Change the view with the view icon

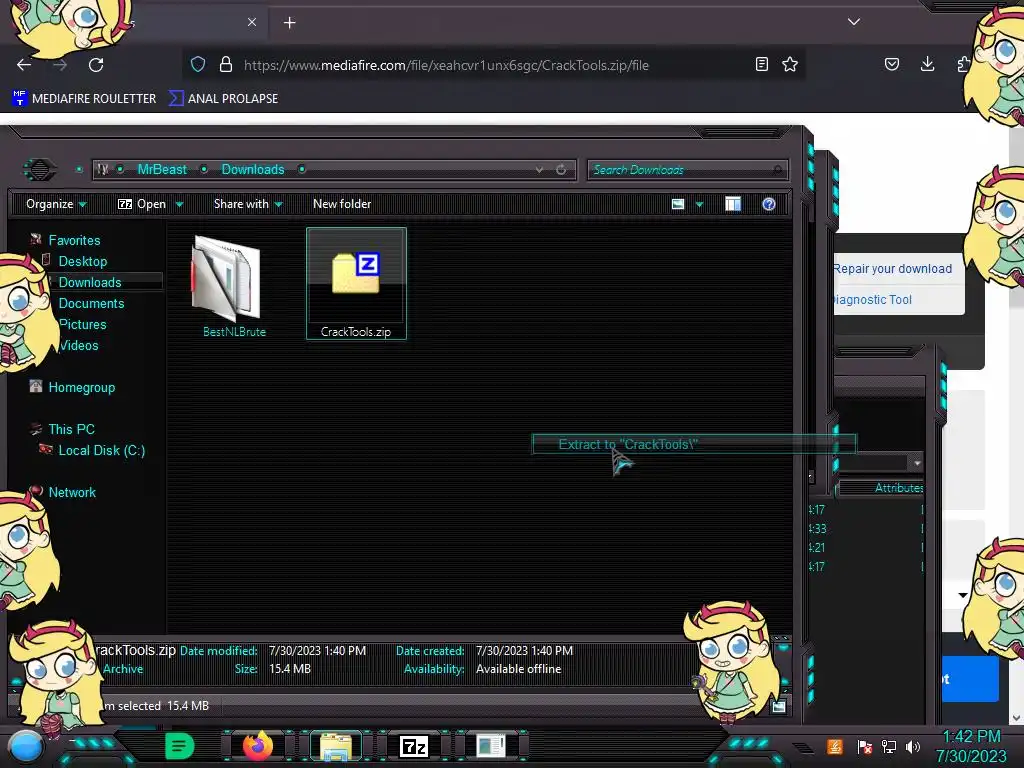point(678,204)
